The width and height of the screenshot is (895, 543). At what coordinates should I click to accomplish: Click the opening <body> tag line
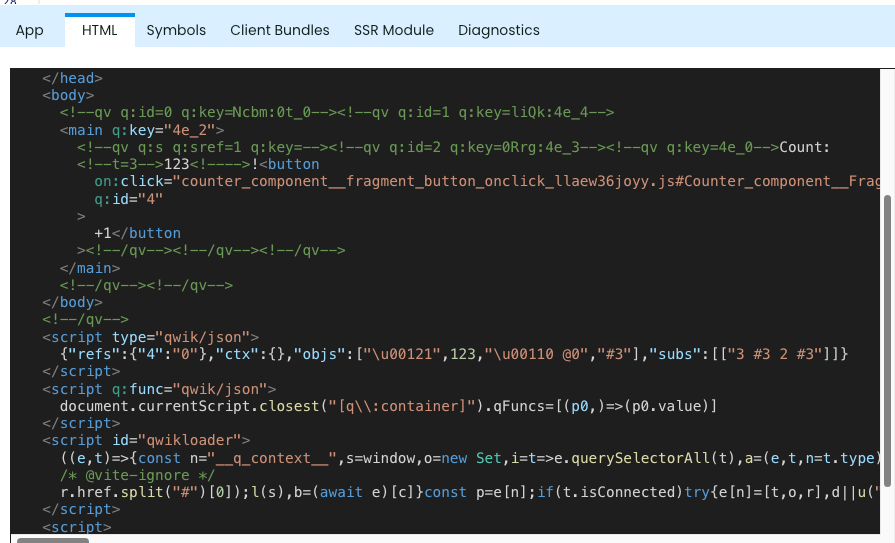tap(67, 95)
